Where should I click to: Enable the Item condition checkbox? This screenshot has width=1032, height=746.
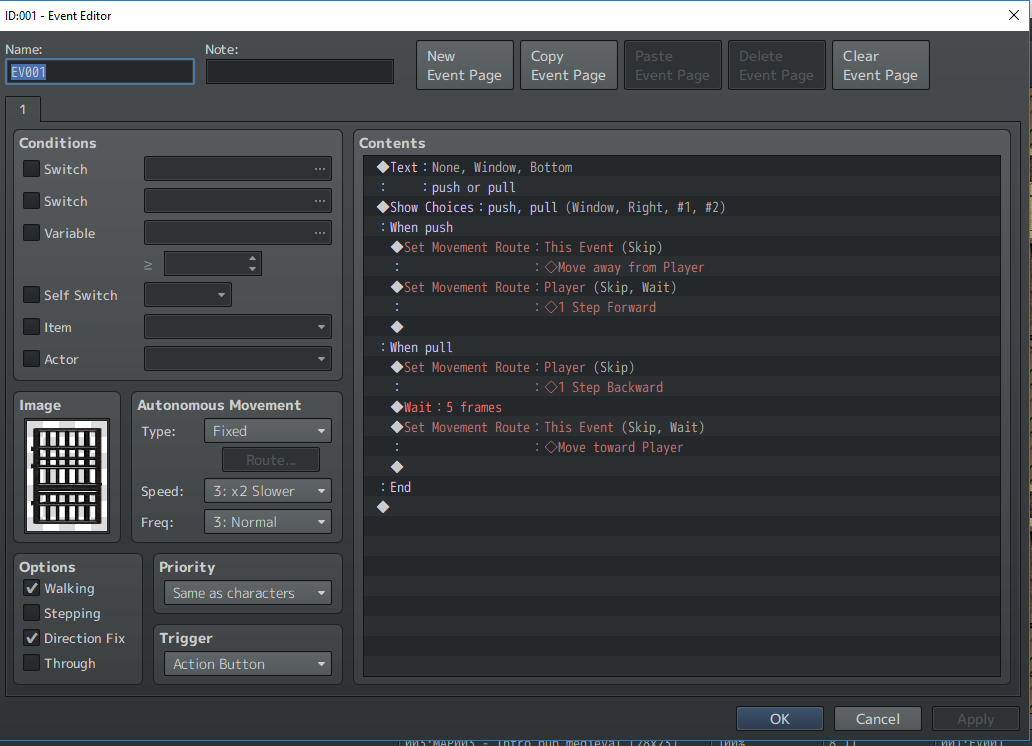31,327
